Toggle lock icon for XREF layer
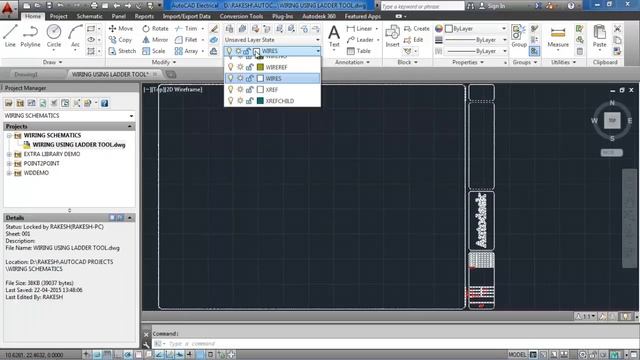 pyautogui.click(x=249, y=89)
